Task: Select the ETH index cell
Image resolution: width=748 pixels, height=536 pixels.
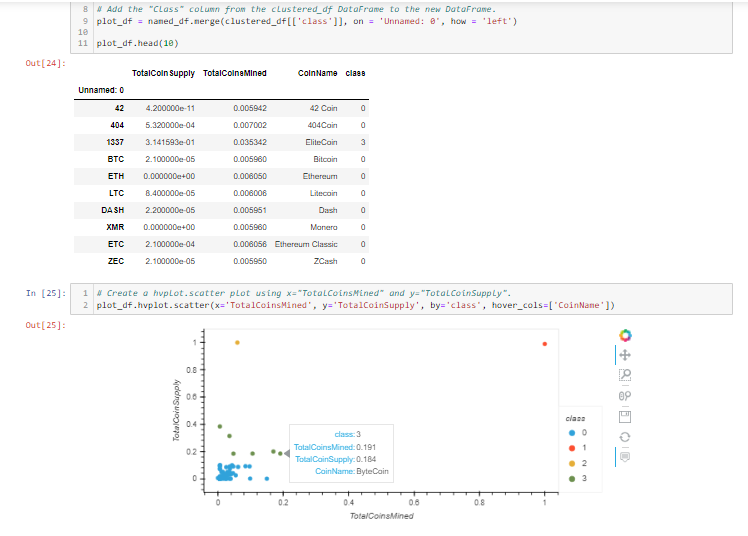Action: [x=116, y=176]
